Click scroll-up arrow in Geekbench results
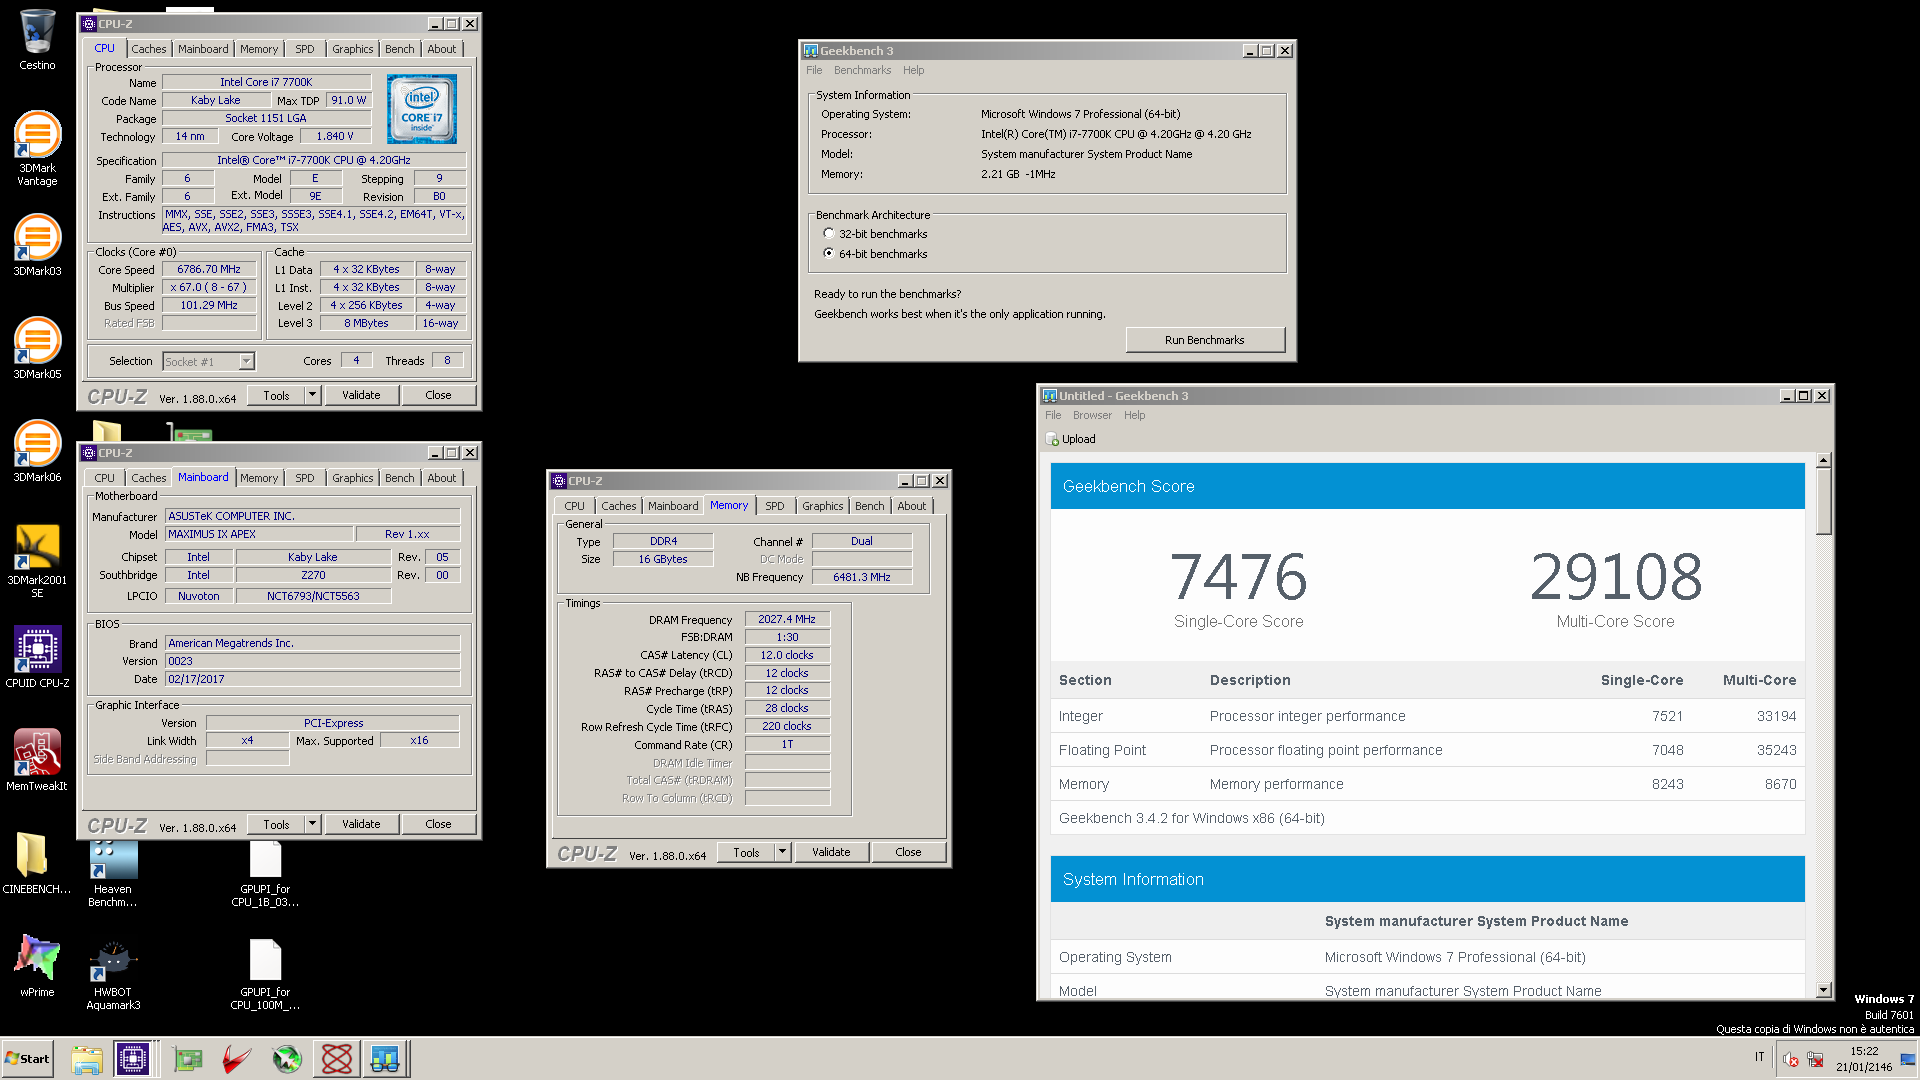Screen dimensions: 1920x1080 tap(1824, 461)
